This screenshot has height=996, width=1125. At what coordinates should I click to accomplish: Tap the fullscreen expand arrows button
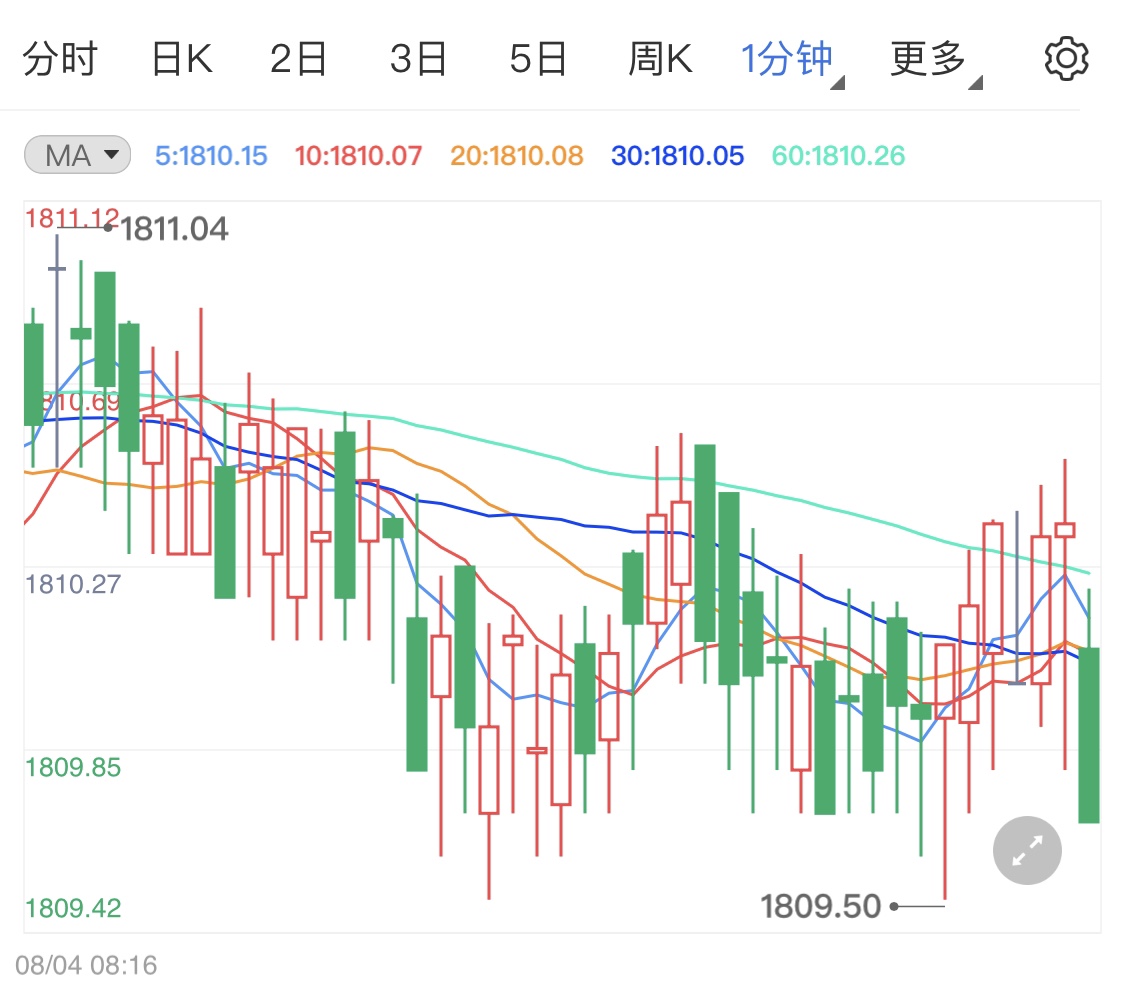pyautogui.click(x=1027, y=850)
